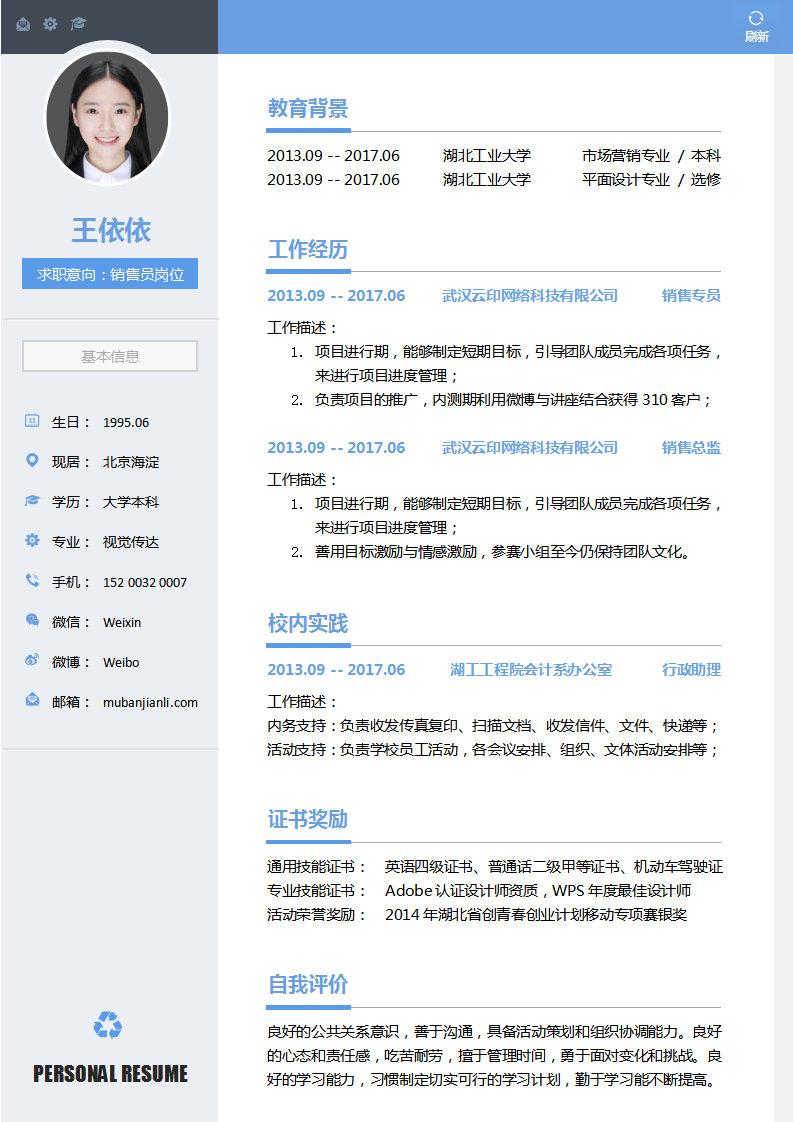Image resolution: width=793 pixels, height=1122 pixels.
Task: Click the envelope icon in top bar
Action: click(x=23, y=24)
